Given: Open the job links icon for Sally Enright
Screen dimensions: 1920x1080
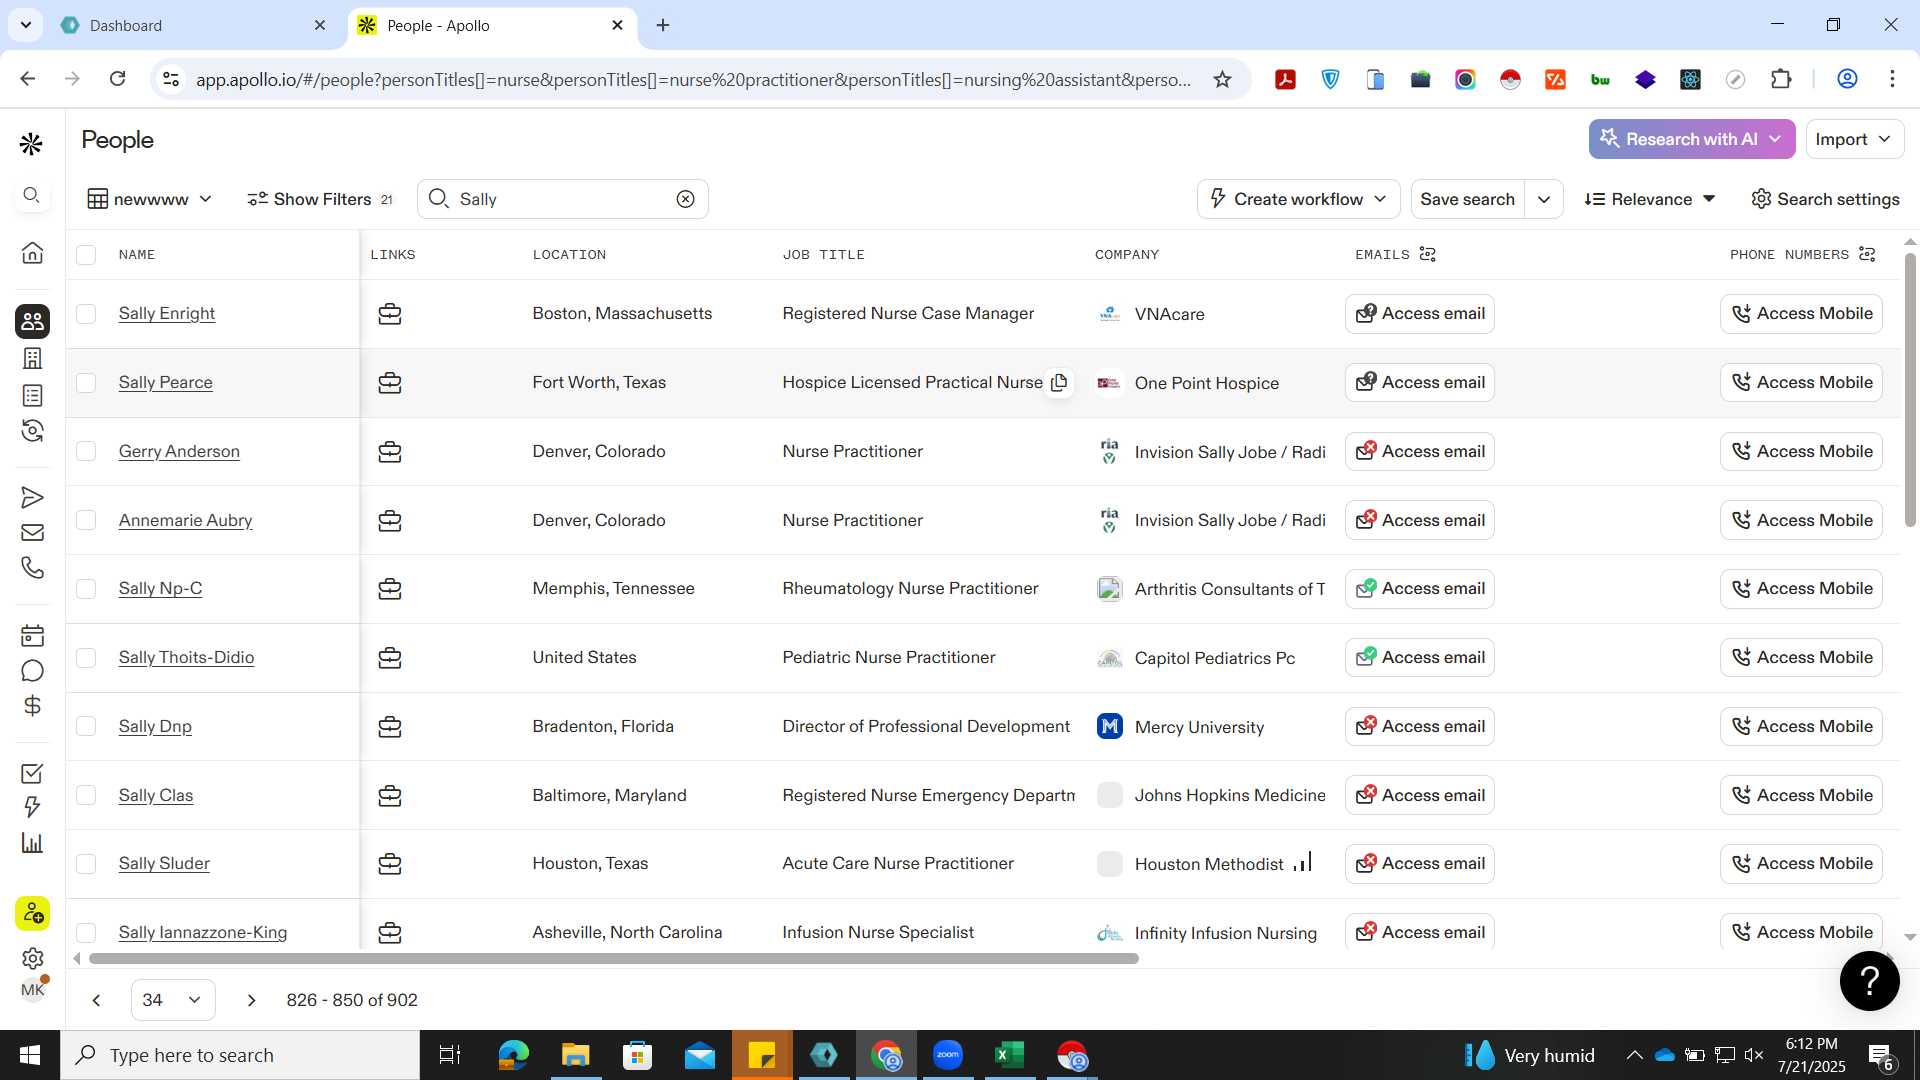Looking at the screenshot, I should (x=390, y=314).
